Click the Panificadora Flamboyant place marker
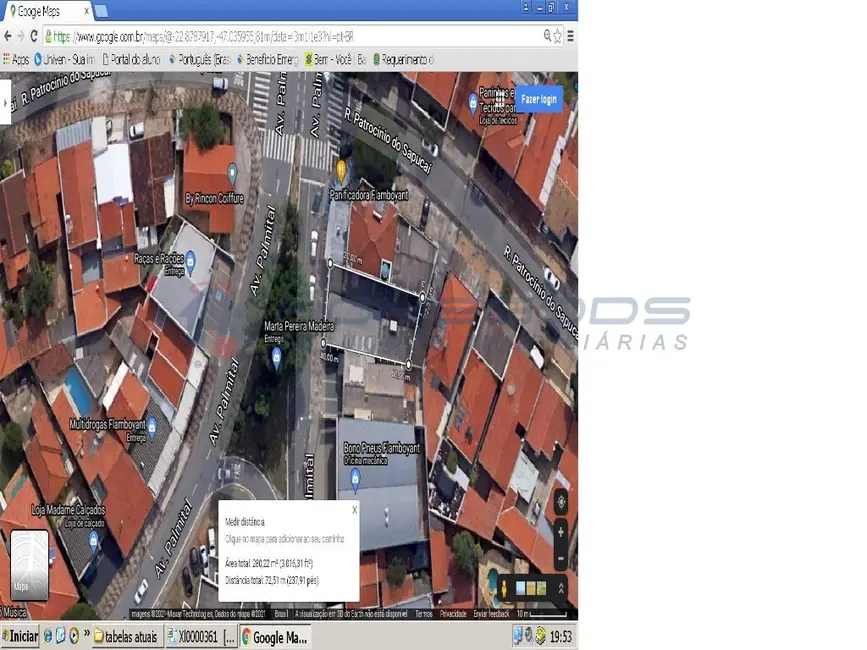Screen dimensions: 867x650 340,170
